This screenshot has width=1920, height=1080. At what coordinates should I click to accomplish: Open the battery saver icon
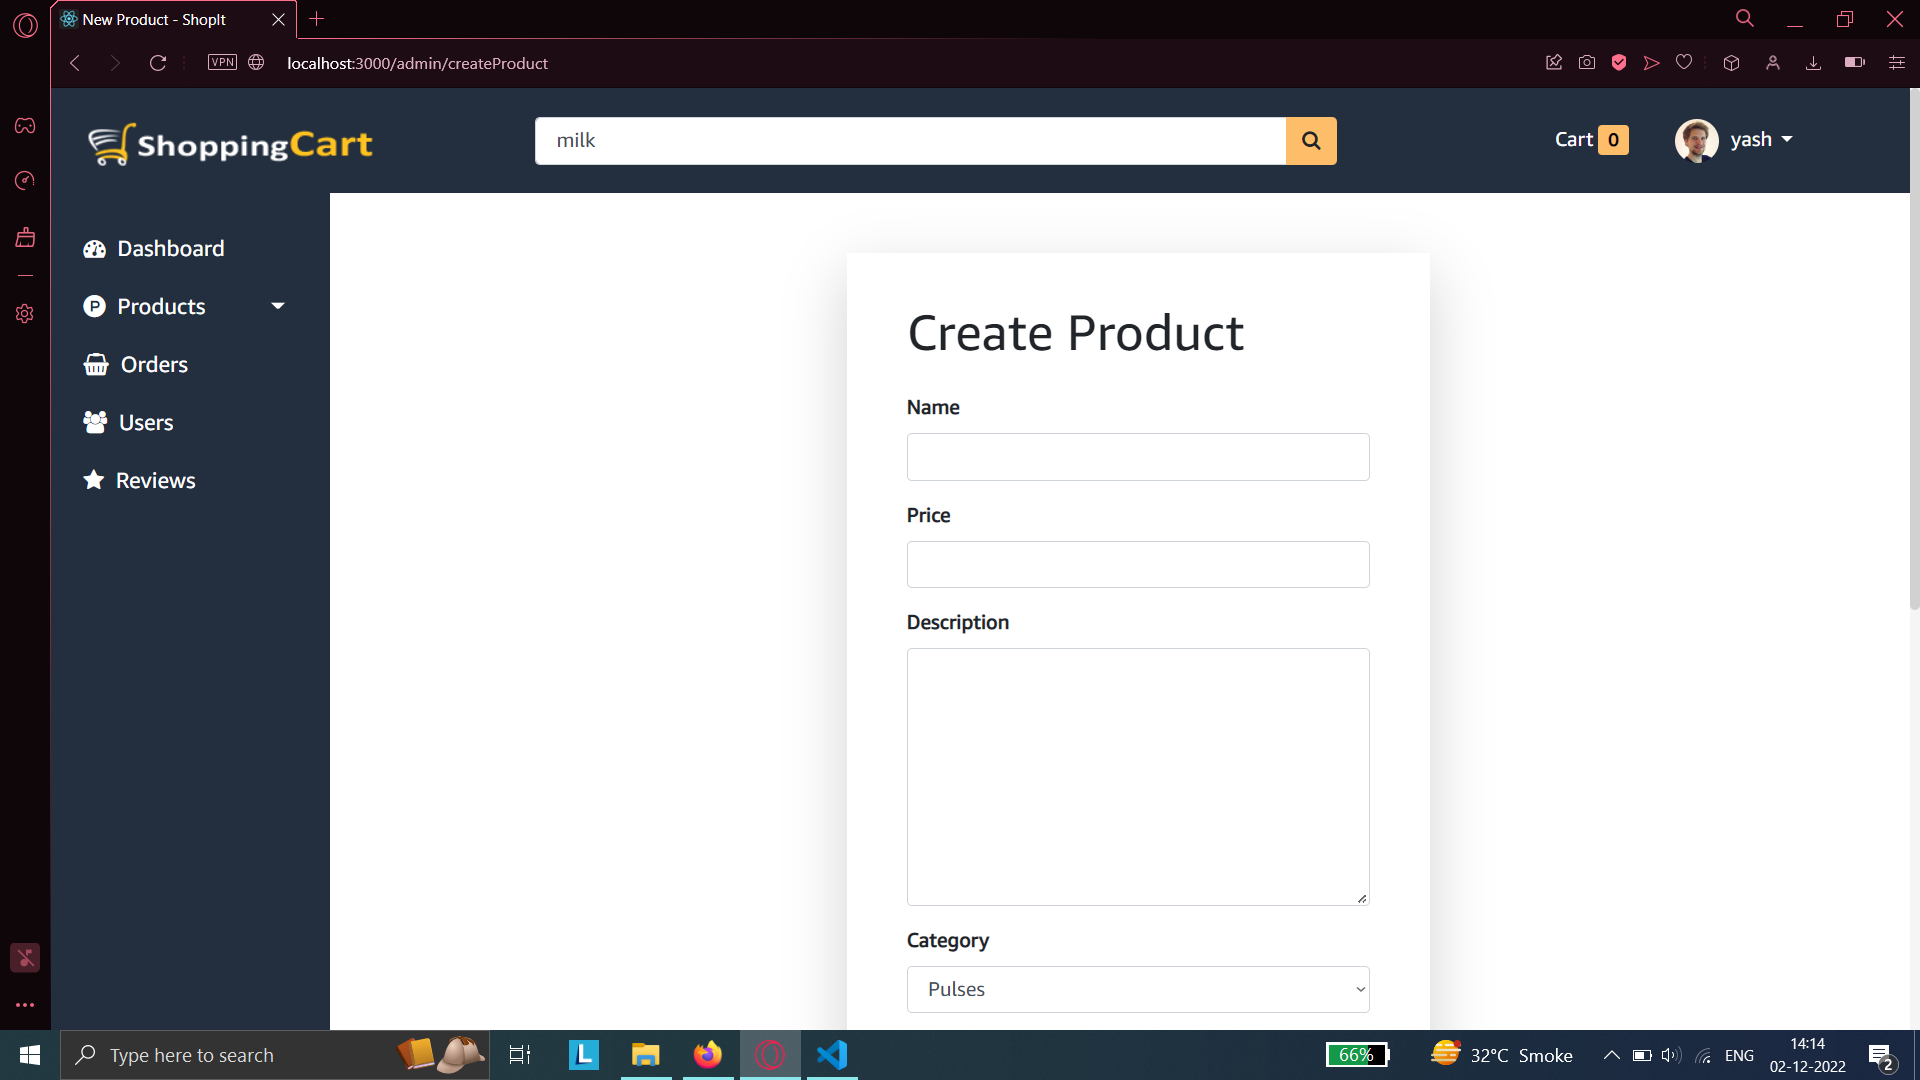point(1854,62)
